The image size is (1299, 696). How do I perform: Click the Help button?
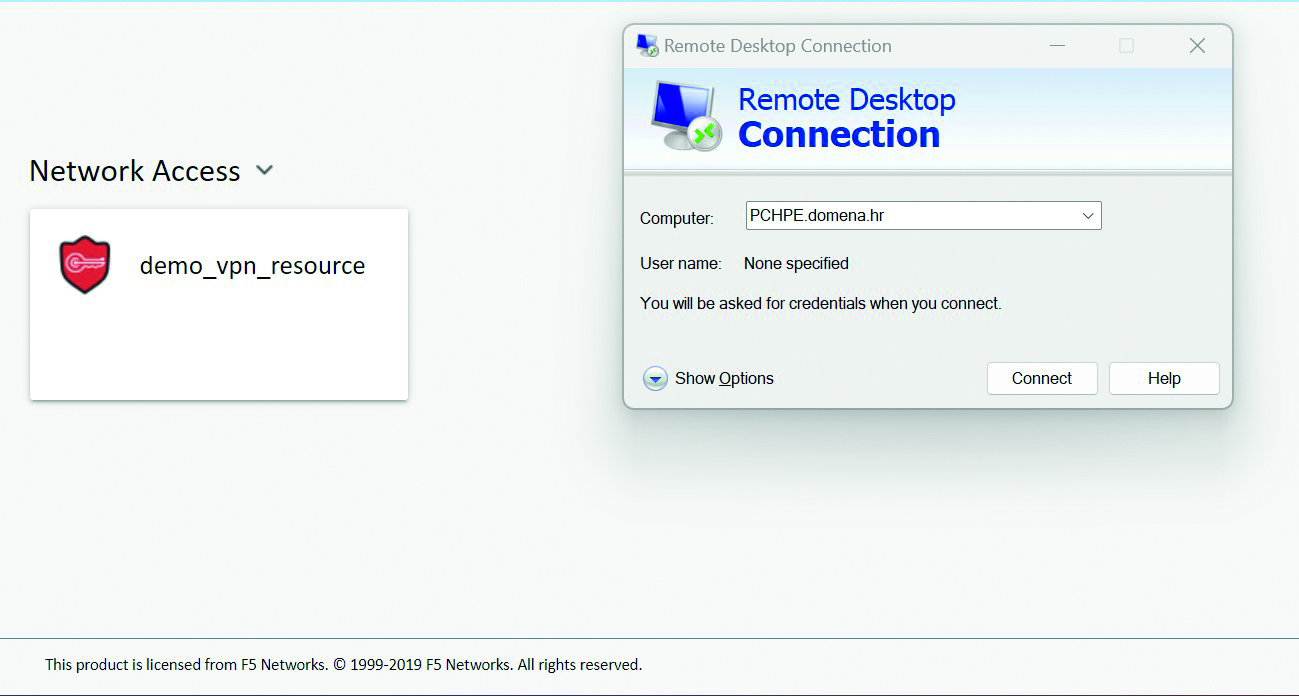point(1164,379)
